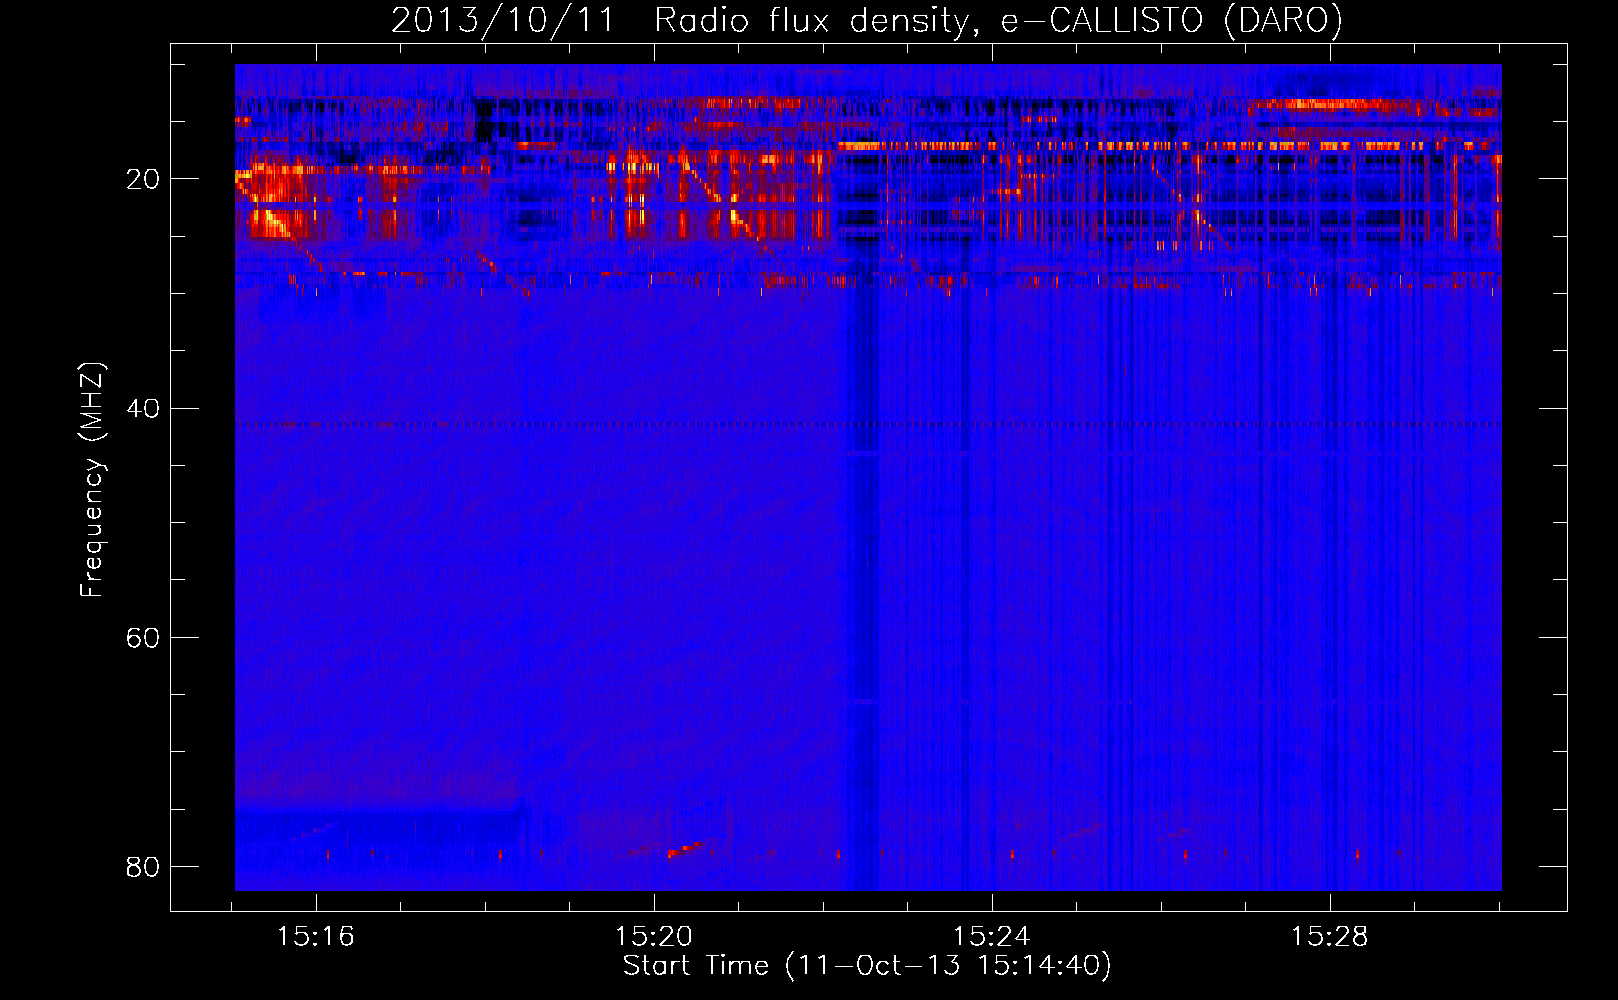
Task: Click the '60' frequency tick label
Action: pos(143,637)
